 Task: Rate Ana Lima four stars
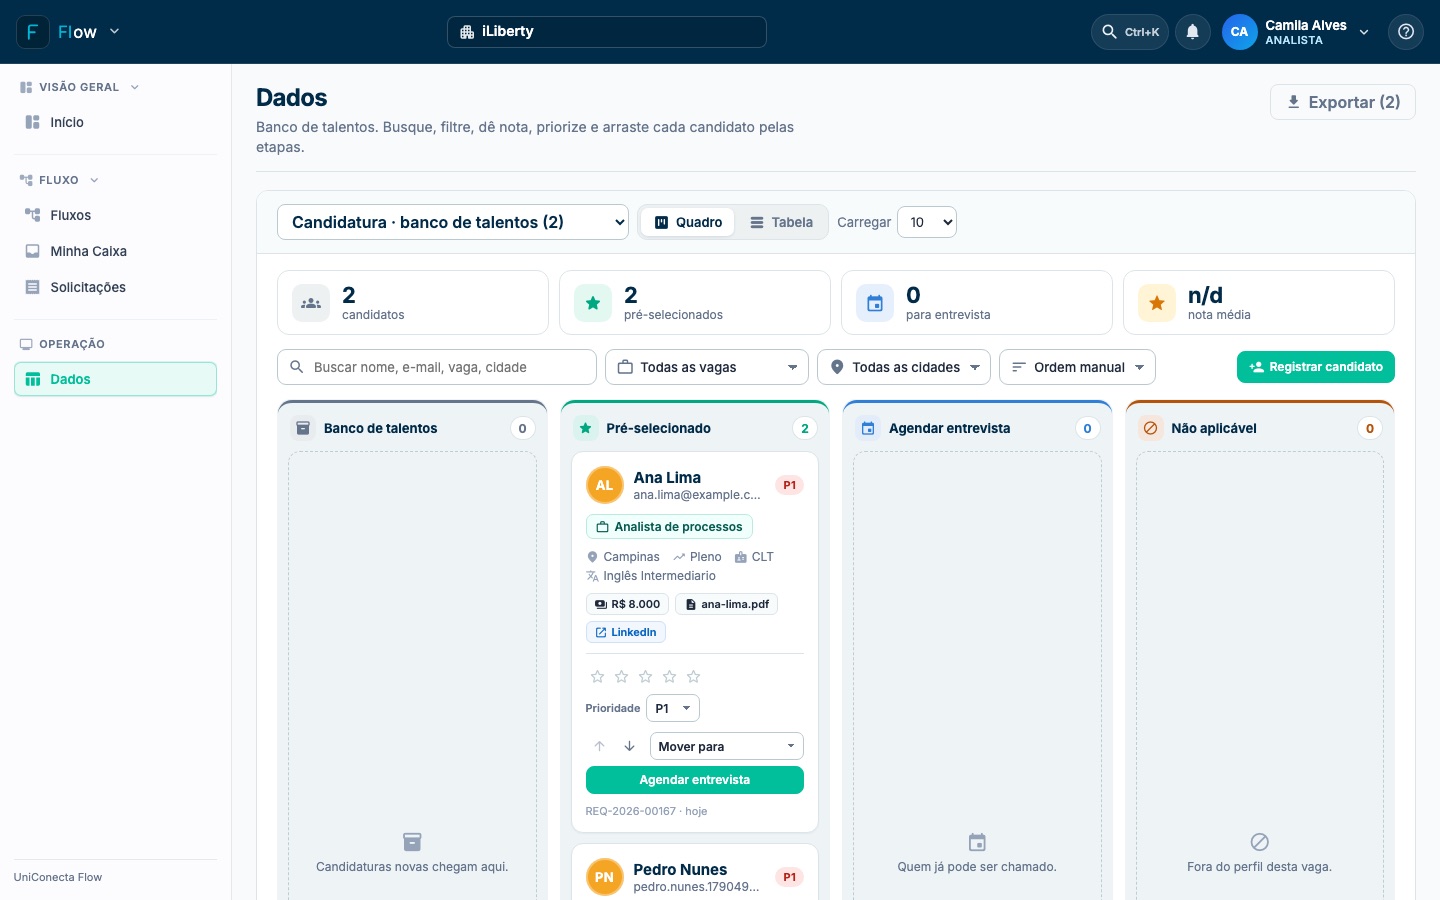pyautogui.click(x=669, y=677)
